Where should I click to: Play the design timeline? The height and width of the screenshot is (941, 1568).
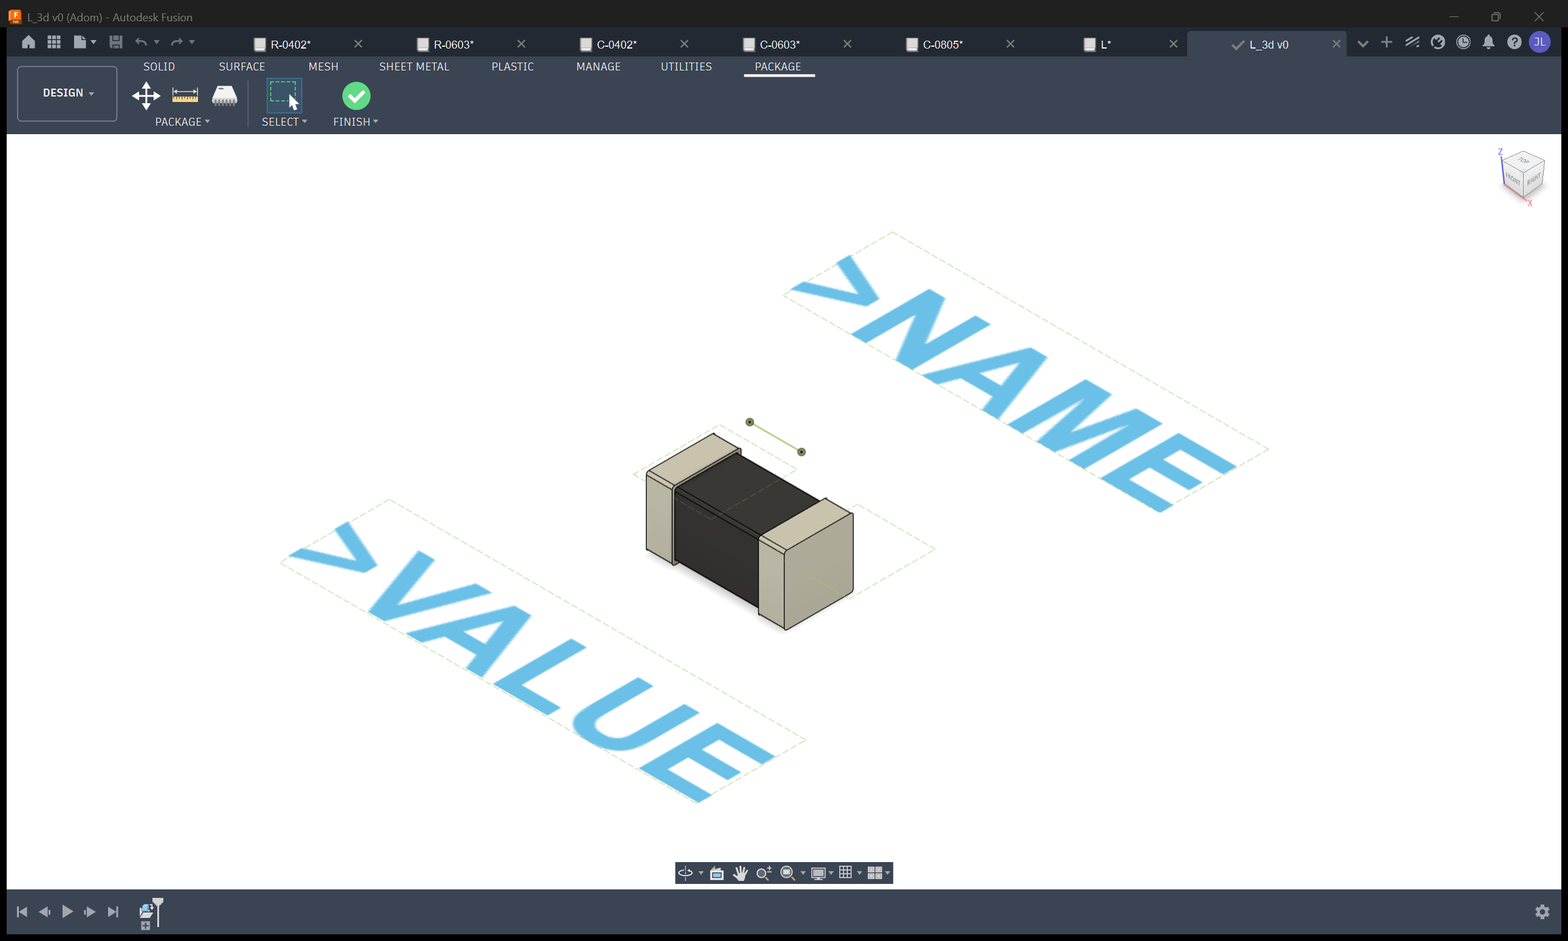pyautogui.click(x=67, y=912)
